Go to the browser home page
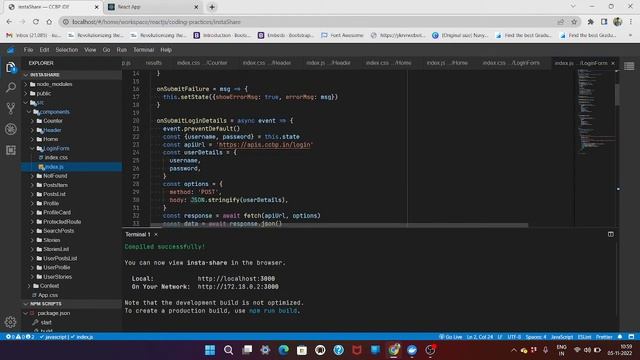 point(49,22)
